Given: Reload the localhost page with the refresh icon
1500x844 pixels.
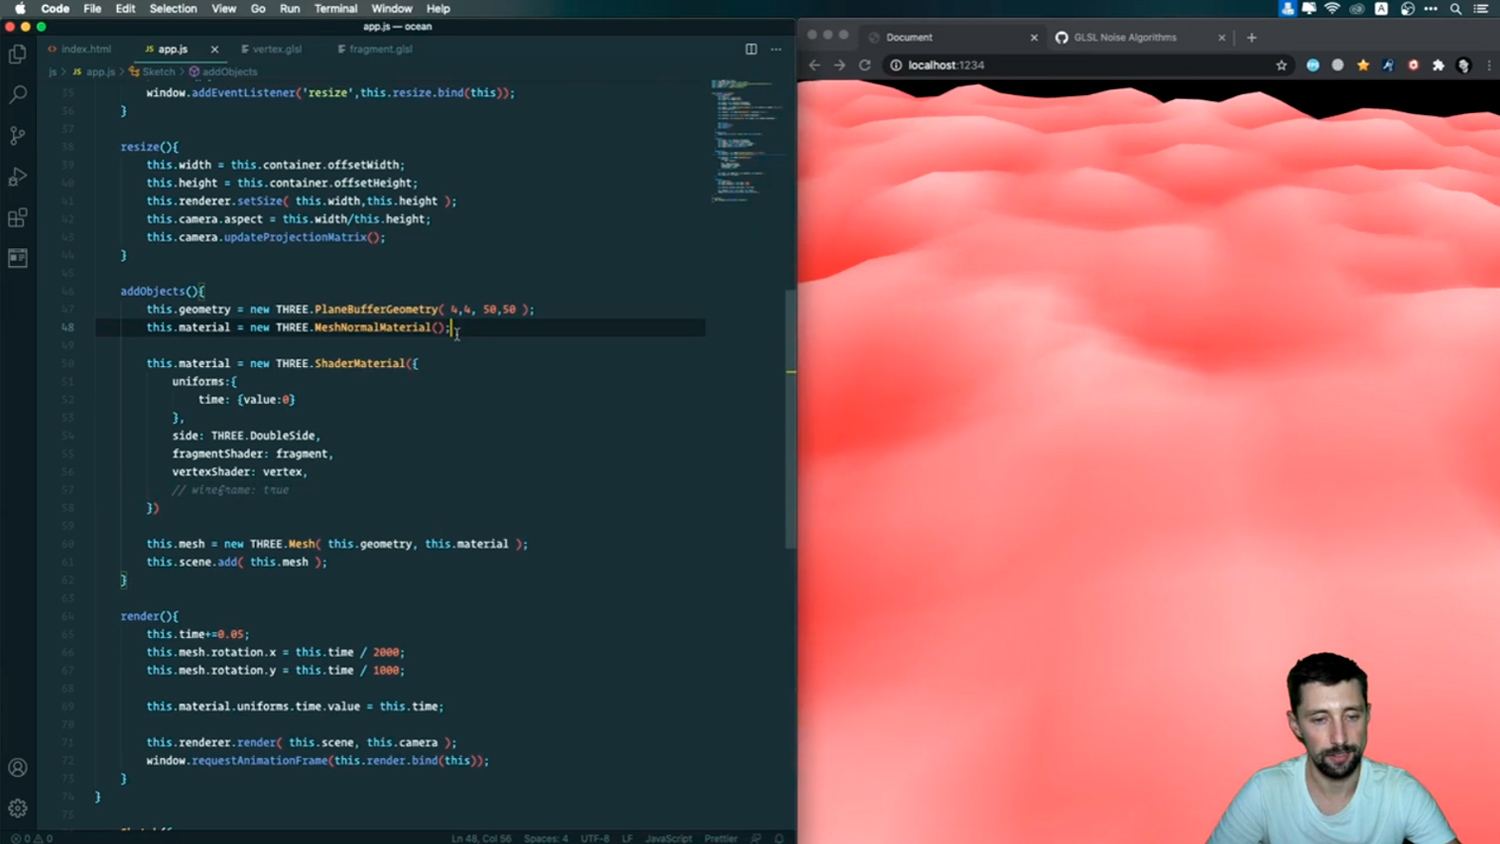Looking at the screenshot, I should (864, 64).
